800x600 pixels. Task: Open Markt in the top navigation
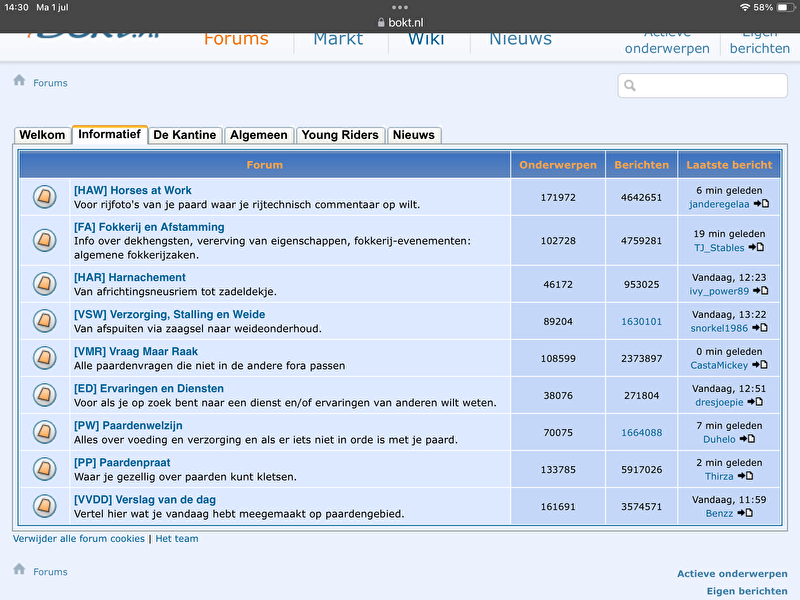point(338,39)
